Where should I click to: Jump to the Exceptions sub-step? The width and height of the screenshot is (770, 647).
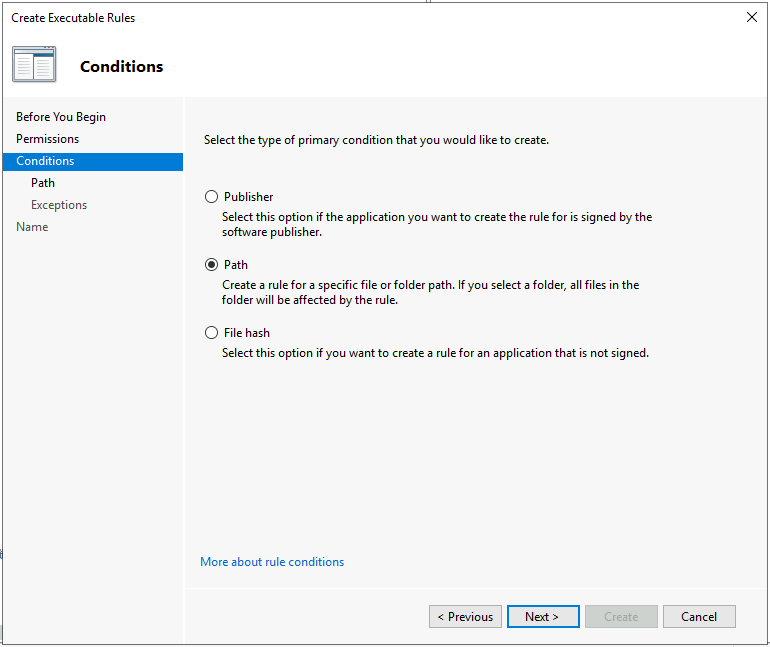59,205
